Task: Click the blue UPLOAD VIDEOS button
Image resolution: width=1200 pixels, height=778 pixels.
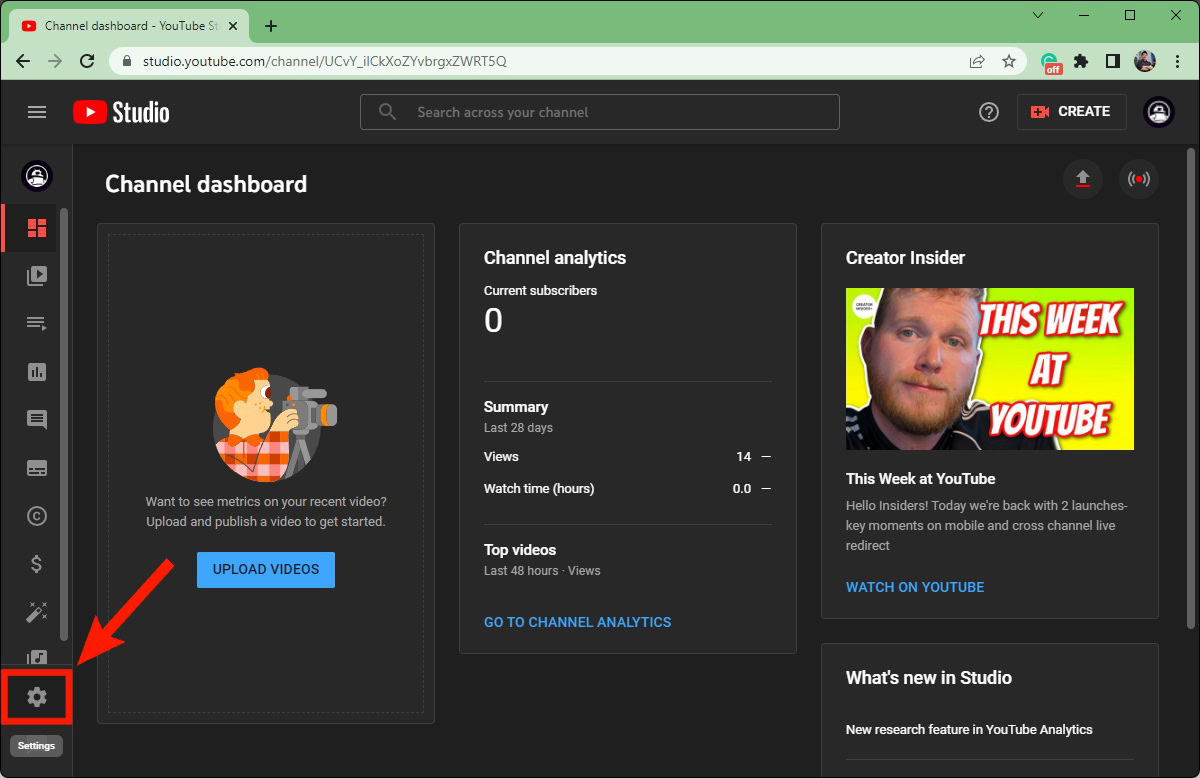Action: [266, 569]
